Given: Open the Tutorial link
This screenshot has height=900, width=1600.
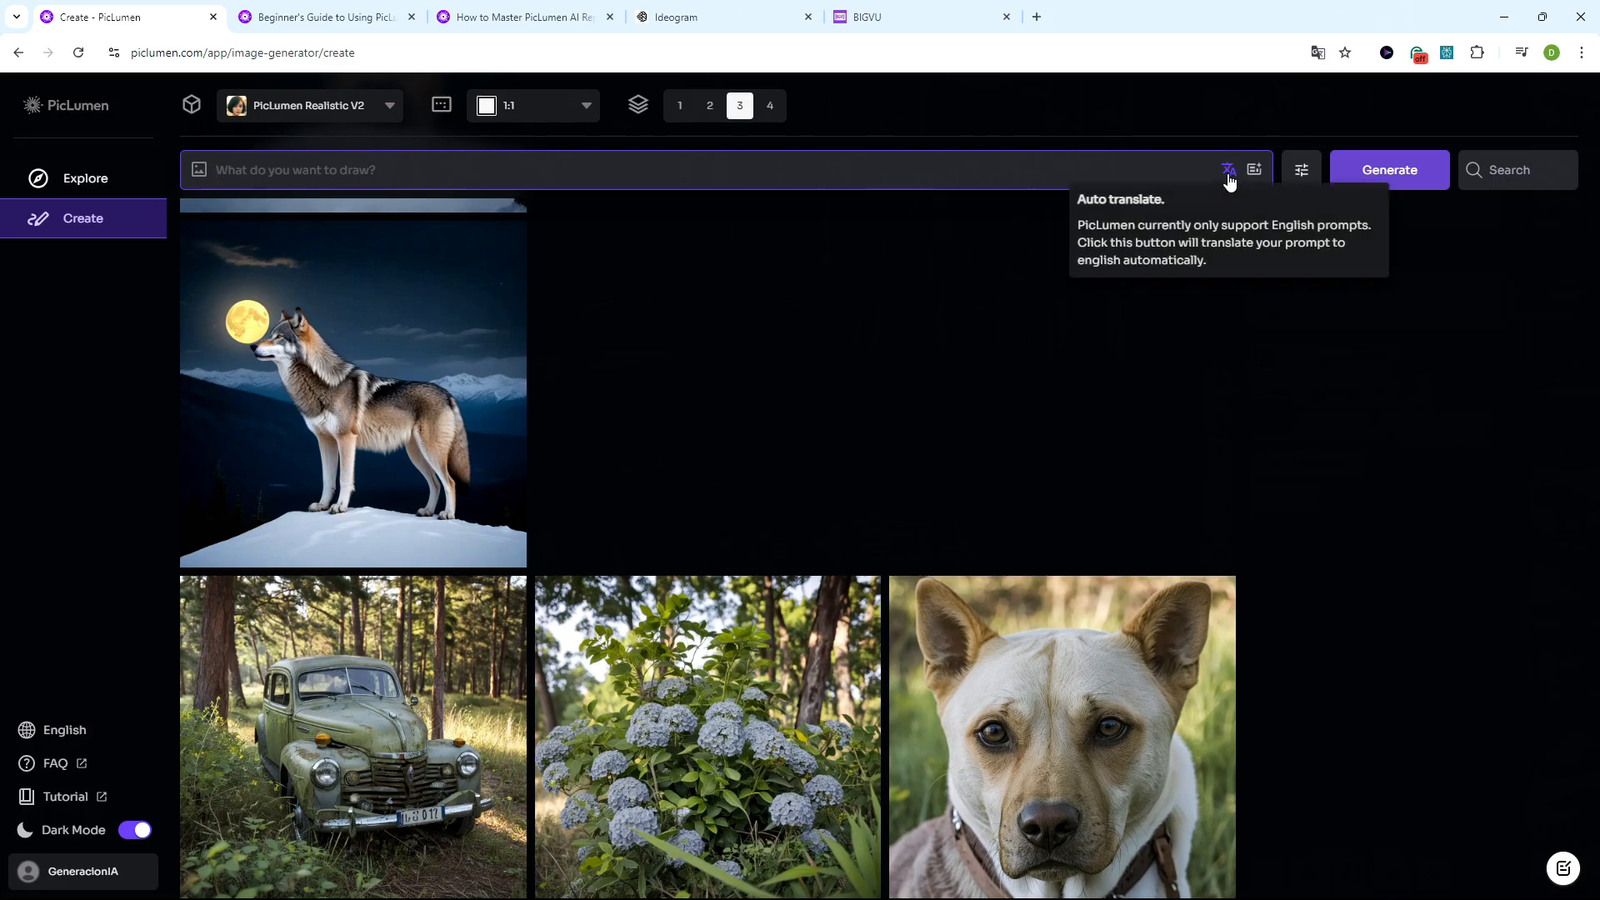Looking at the screenshot, I should click(66, 797).
